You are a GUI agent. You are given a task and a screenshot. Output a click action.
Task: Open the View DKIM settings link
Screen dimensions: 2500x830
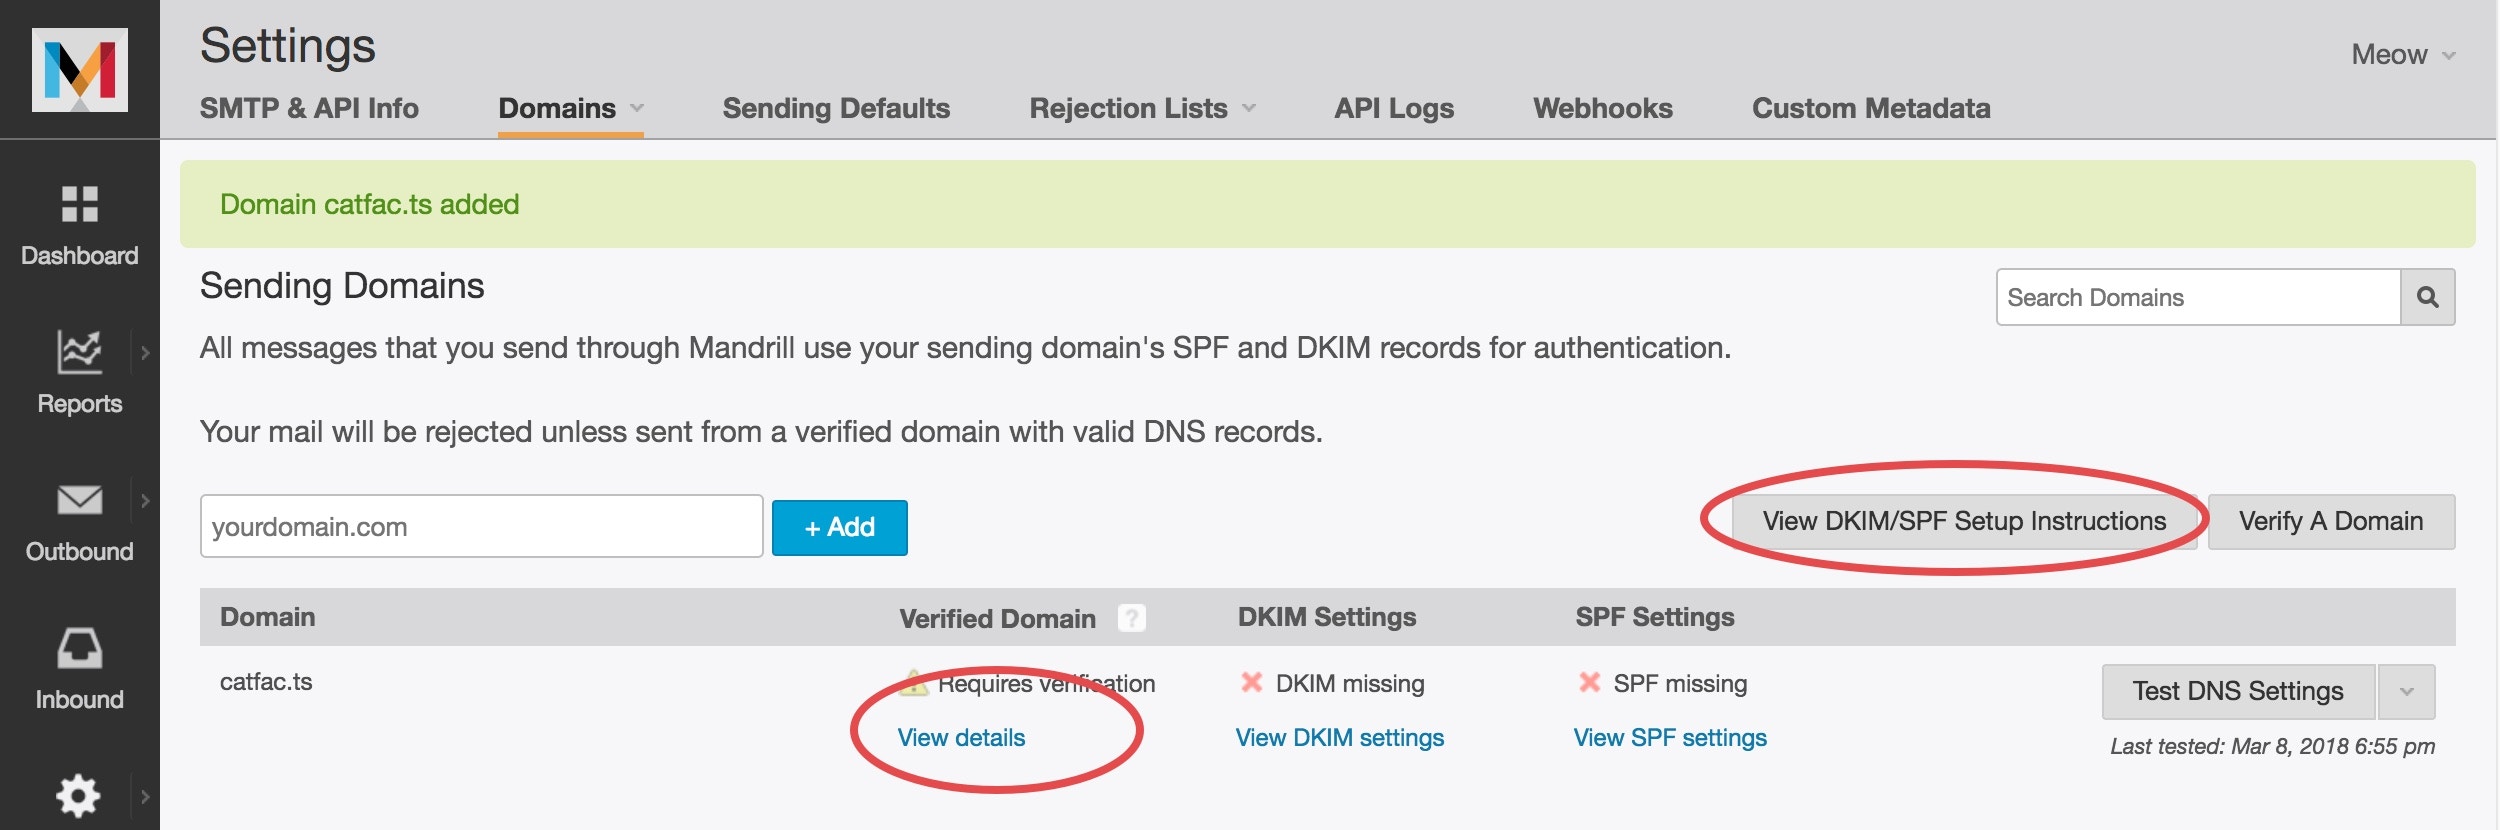tap(1340, 737)
